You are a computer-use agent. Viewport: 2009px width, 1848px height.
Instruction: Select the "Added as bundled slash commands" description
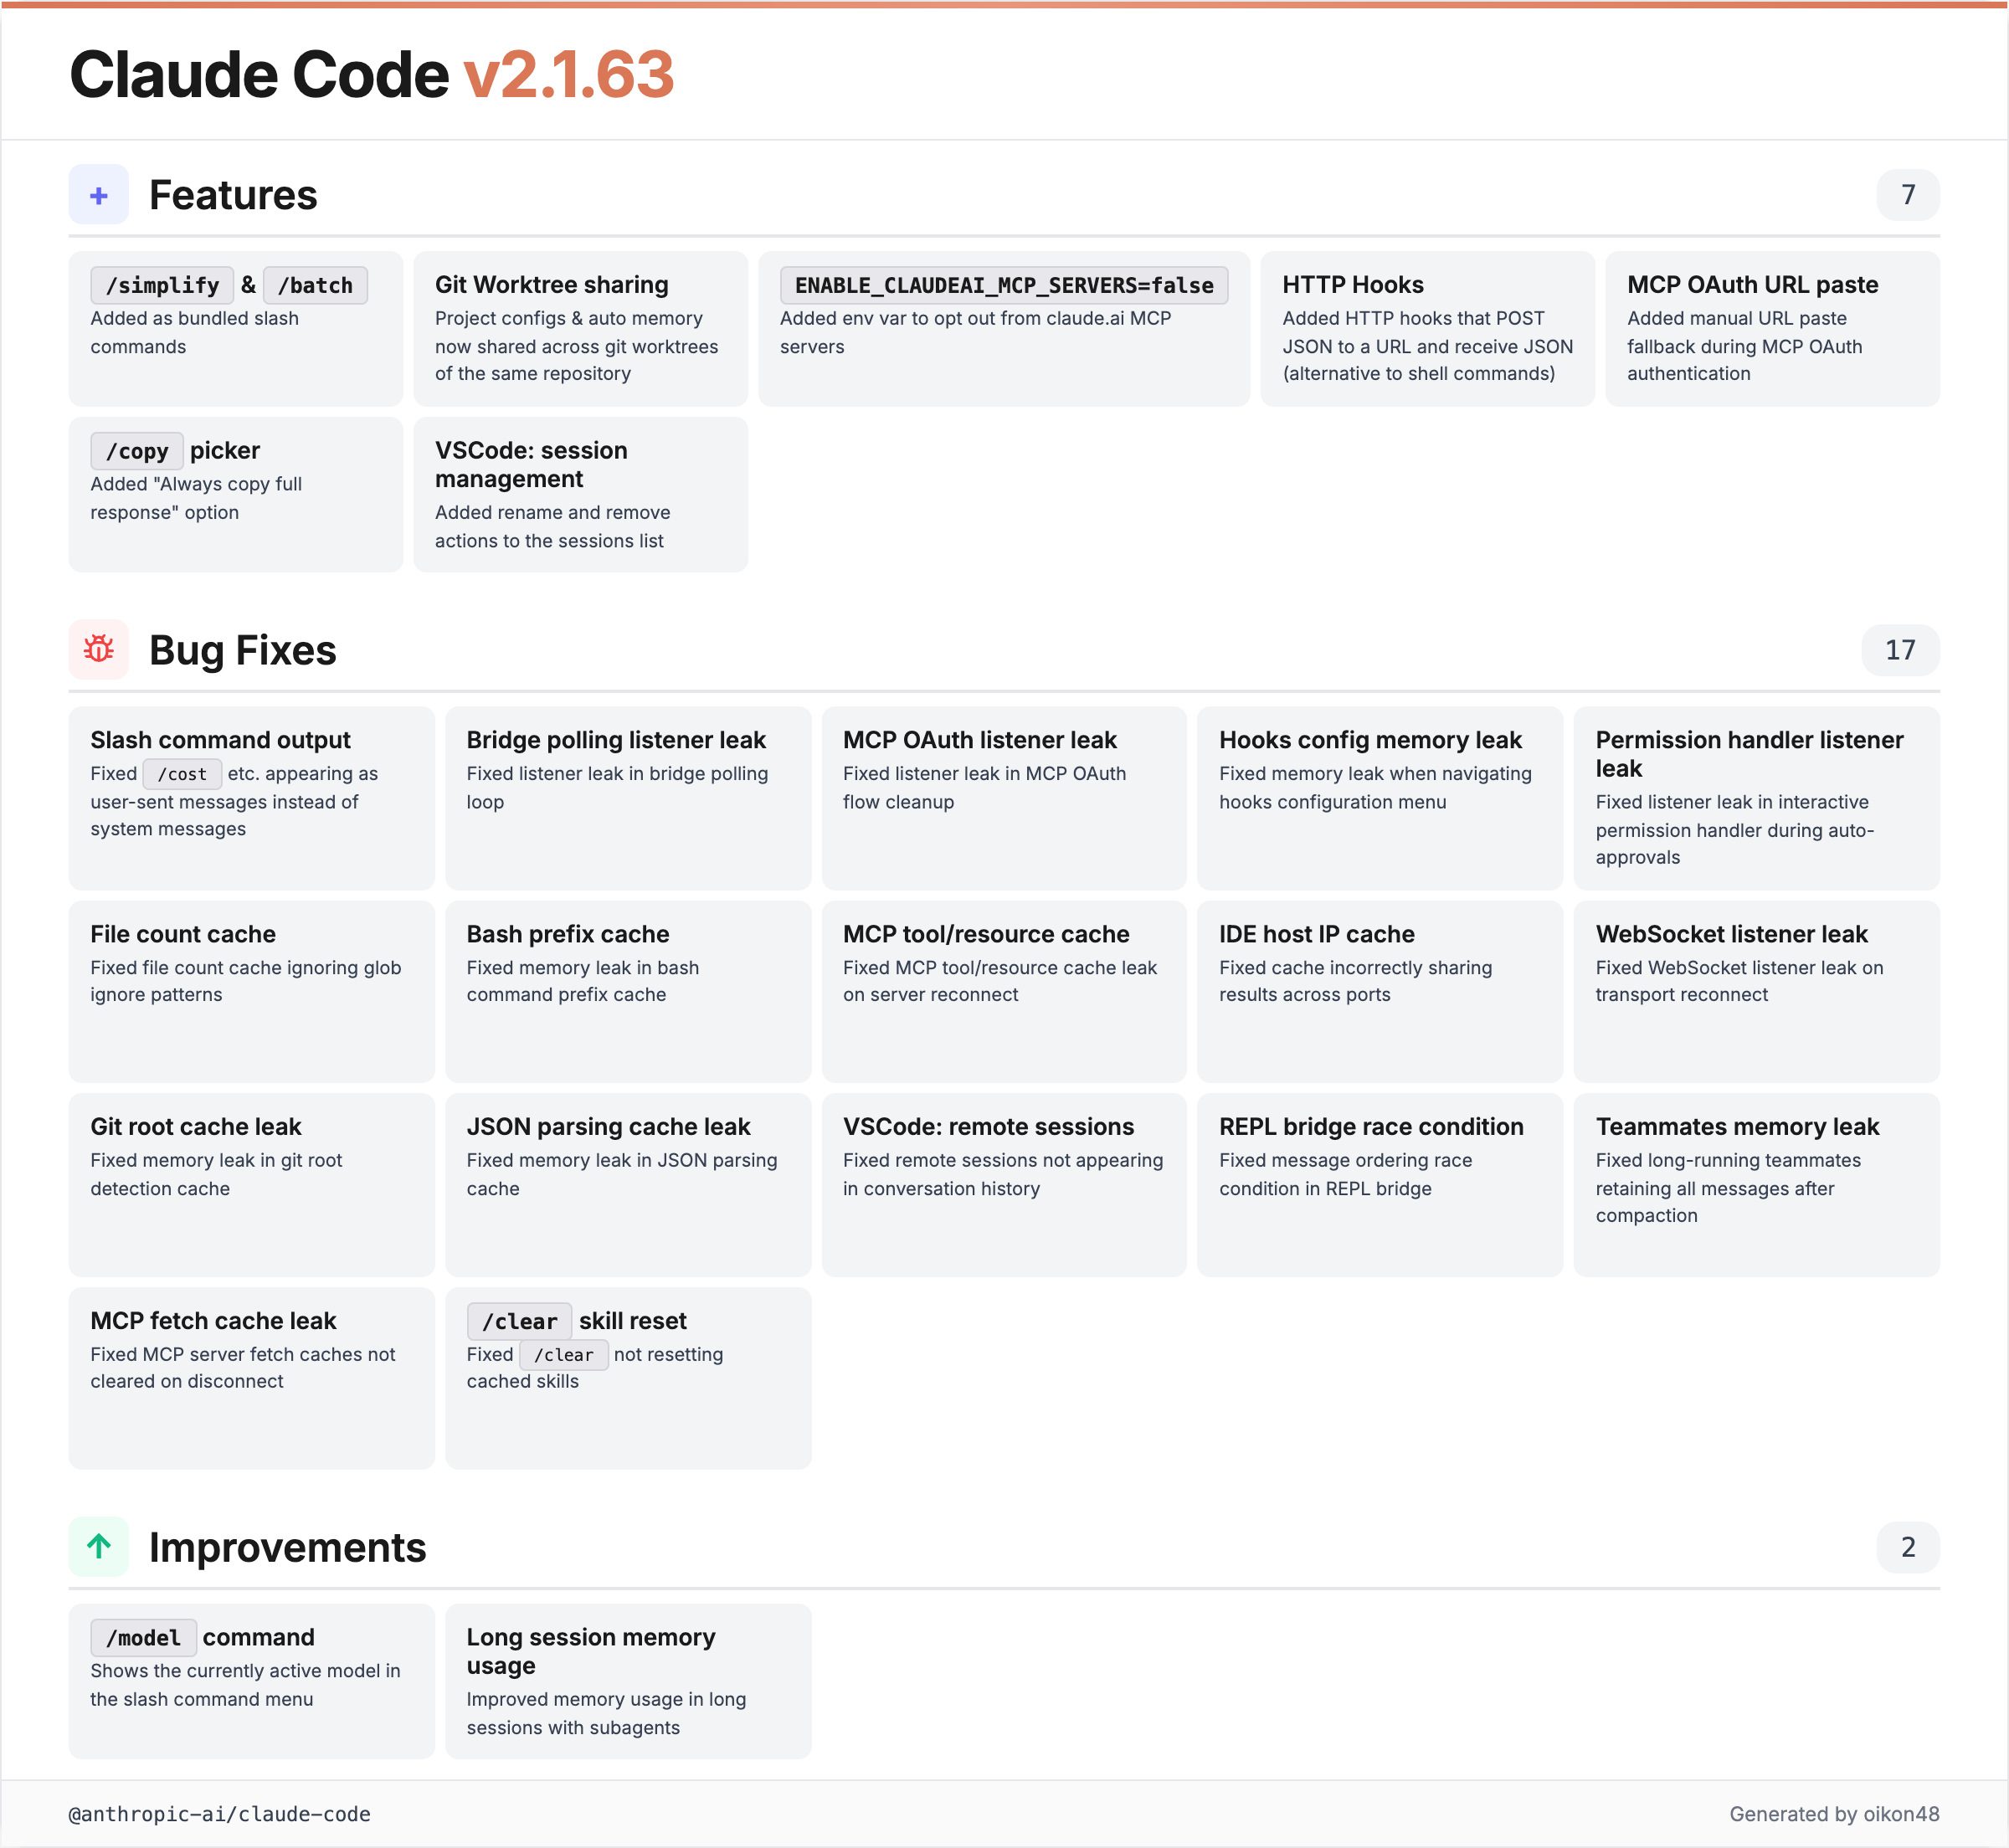(195, 332)
